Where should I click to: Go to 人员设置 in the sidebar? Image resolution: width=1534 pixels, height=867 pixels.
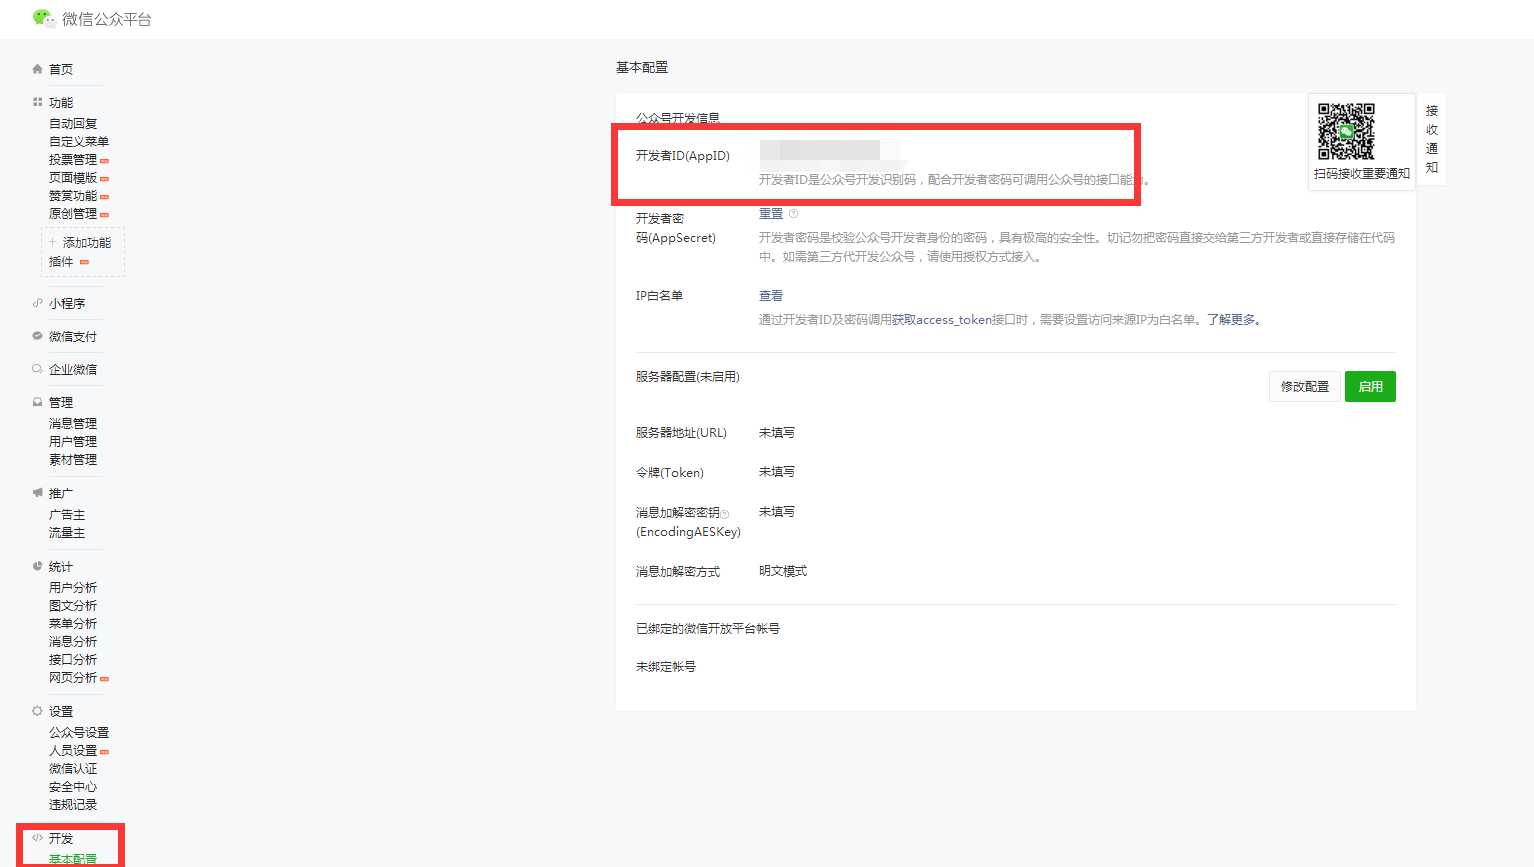point(73,750)
